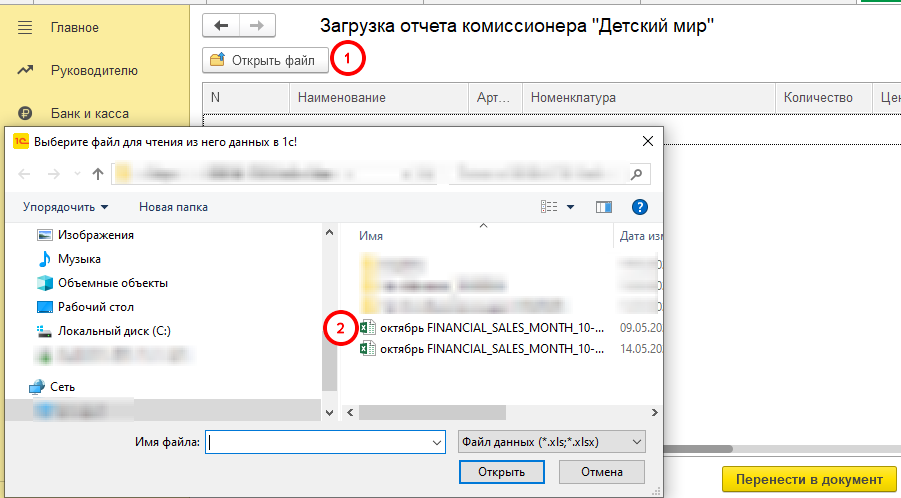Click the navigation tree scrollbar down arrow
901x498 pixels.
coord(329,412)
